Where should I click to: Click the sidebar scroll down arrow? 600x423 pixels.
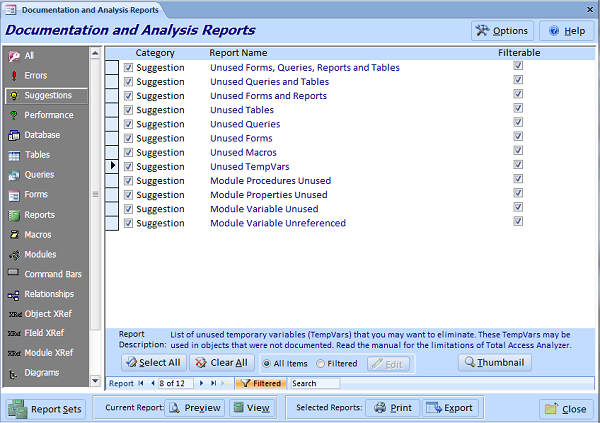tap(95, 381)
